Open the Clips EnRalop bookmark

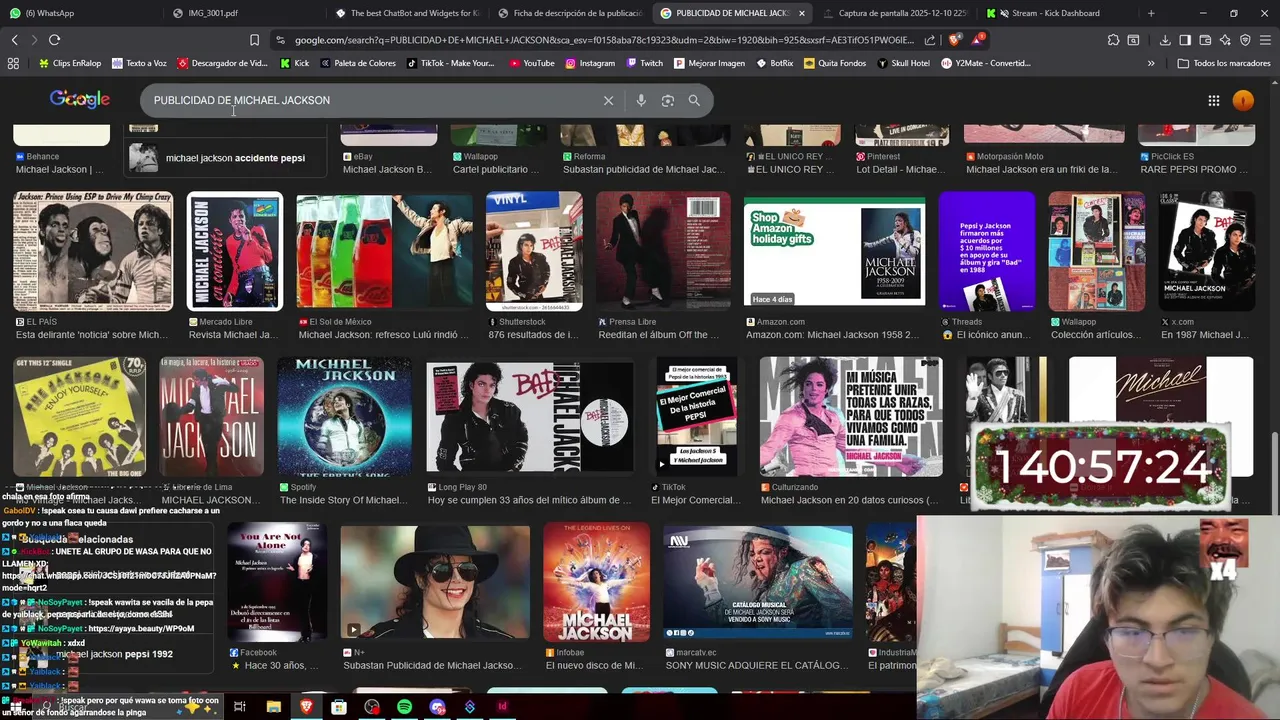(69, 63)
